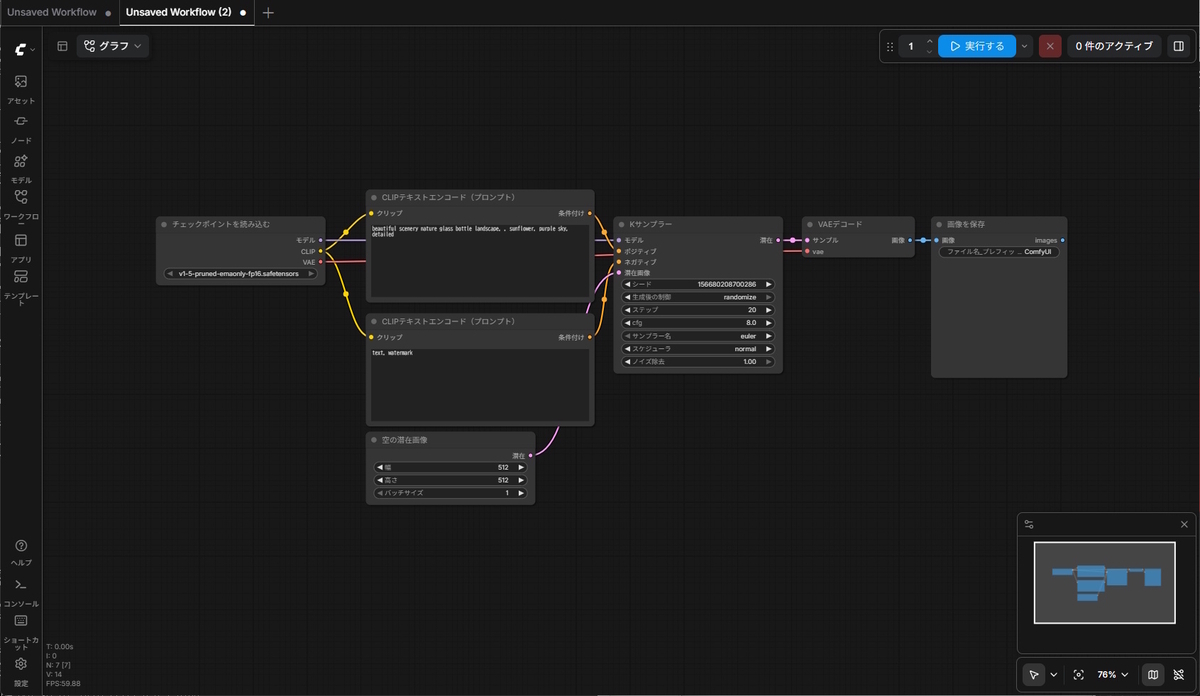Open the モデル model library
This screenshot has width=1200, height=696.
pyautogui.click(x=21, y=168)
